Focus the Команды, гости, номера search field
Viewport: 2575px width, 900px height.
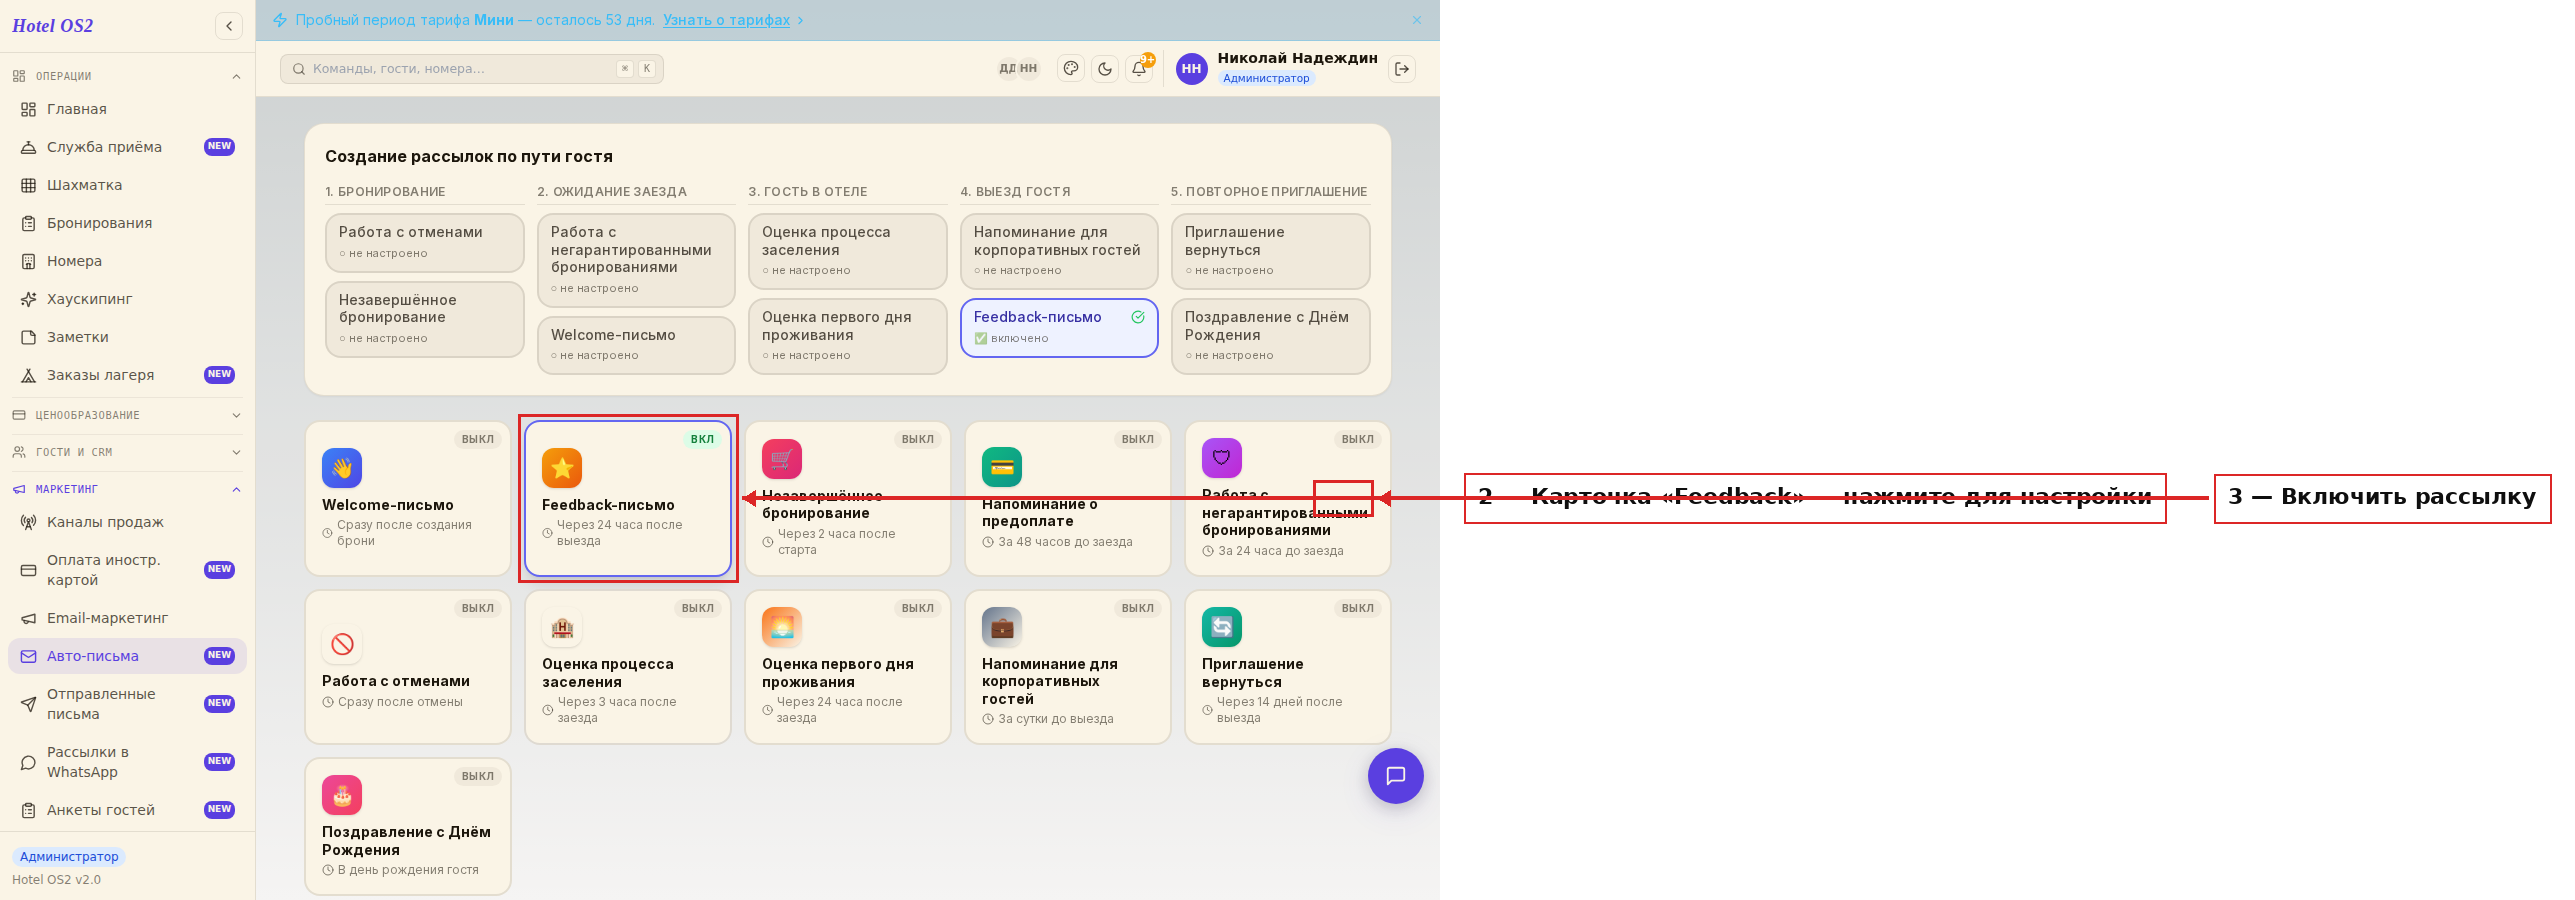pyautogui.click(x=472, y=69)
